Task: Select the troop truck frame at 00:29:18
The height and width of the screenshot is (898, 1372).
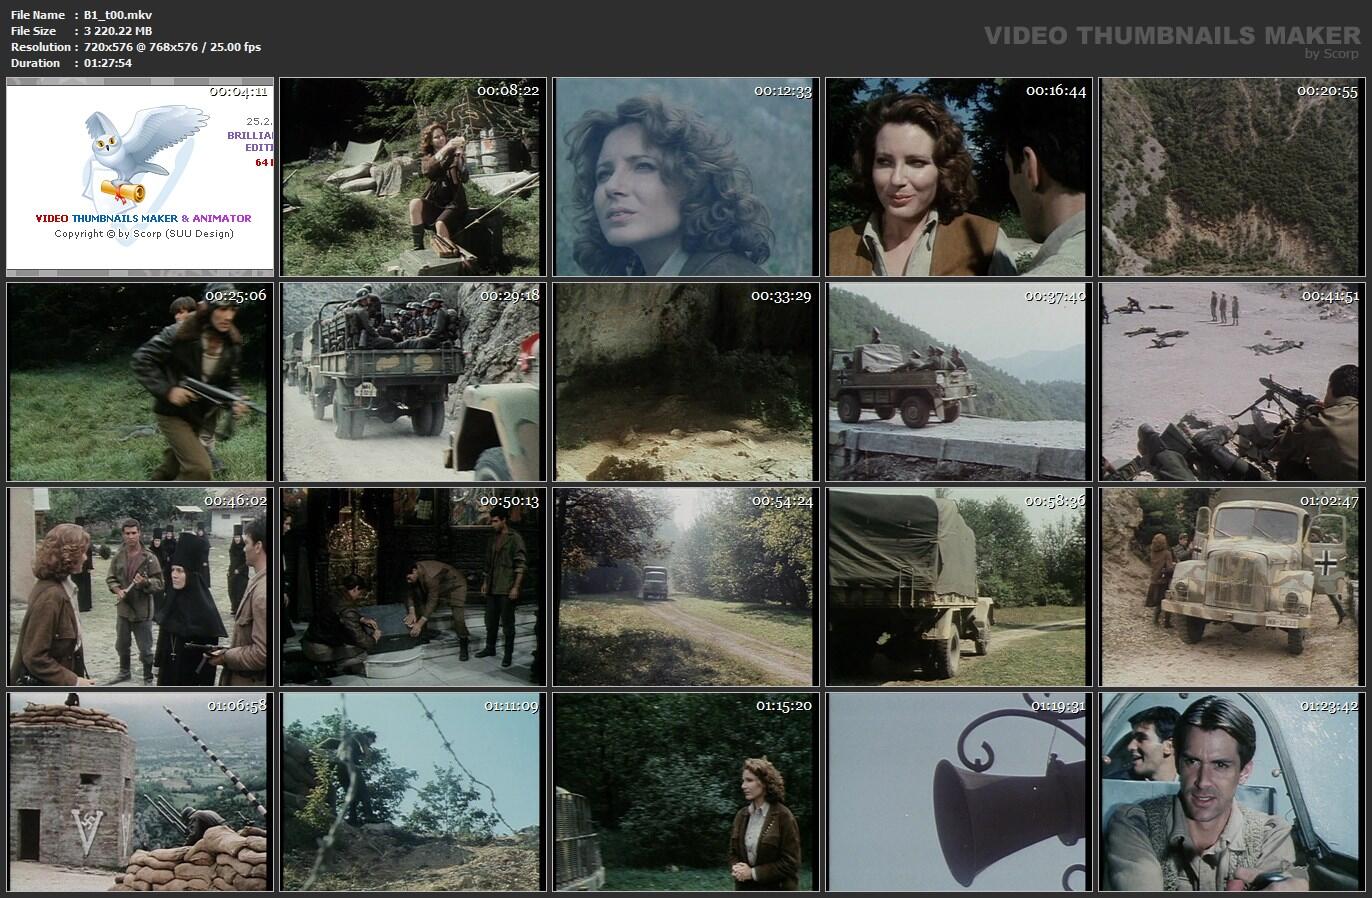Action: point(413,382)
